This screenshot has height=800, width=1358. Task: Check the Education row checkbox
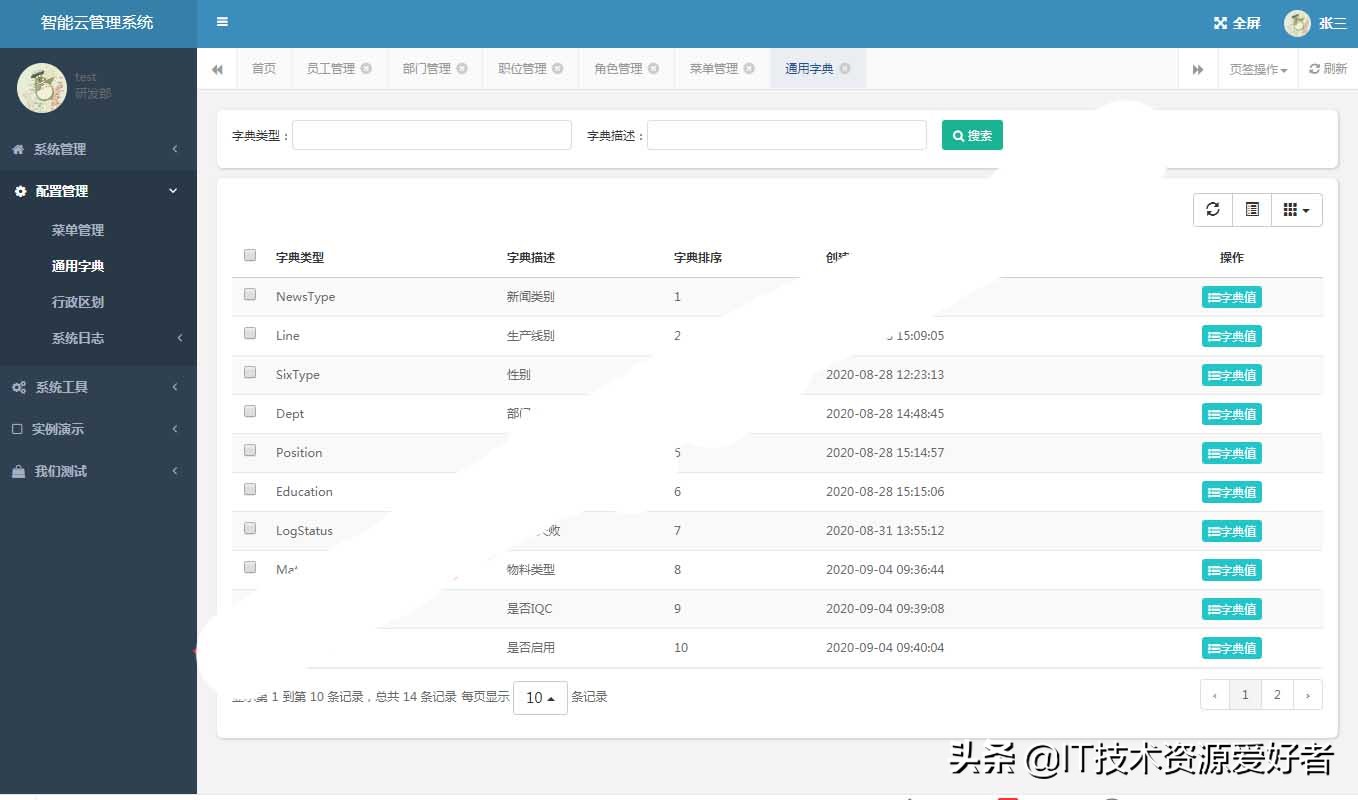pyautogui.click(x=250, y=489)
